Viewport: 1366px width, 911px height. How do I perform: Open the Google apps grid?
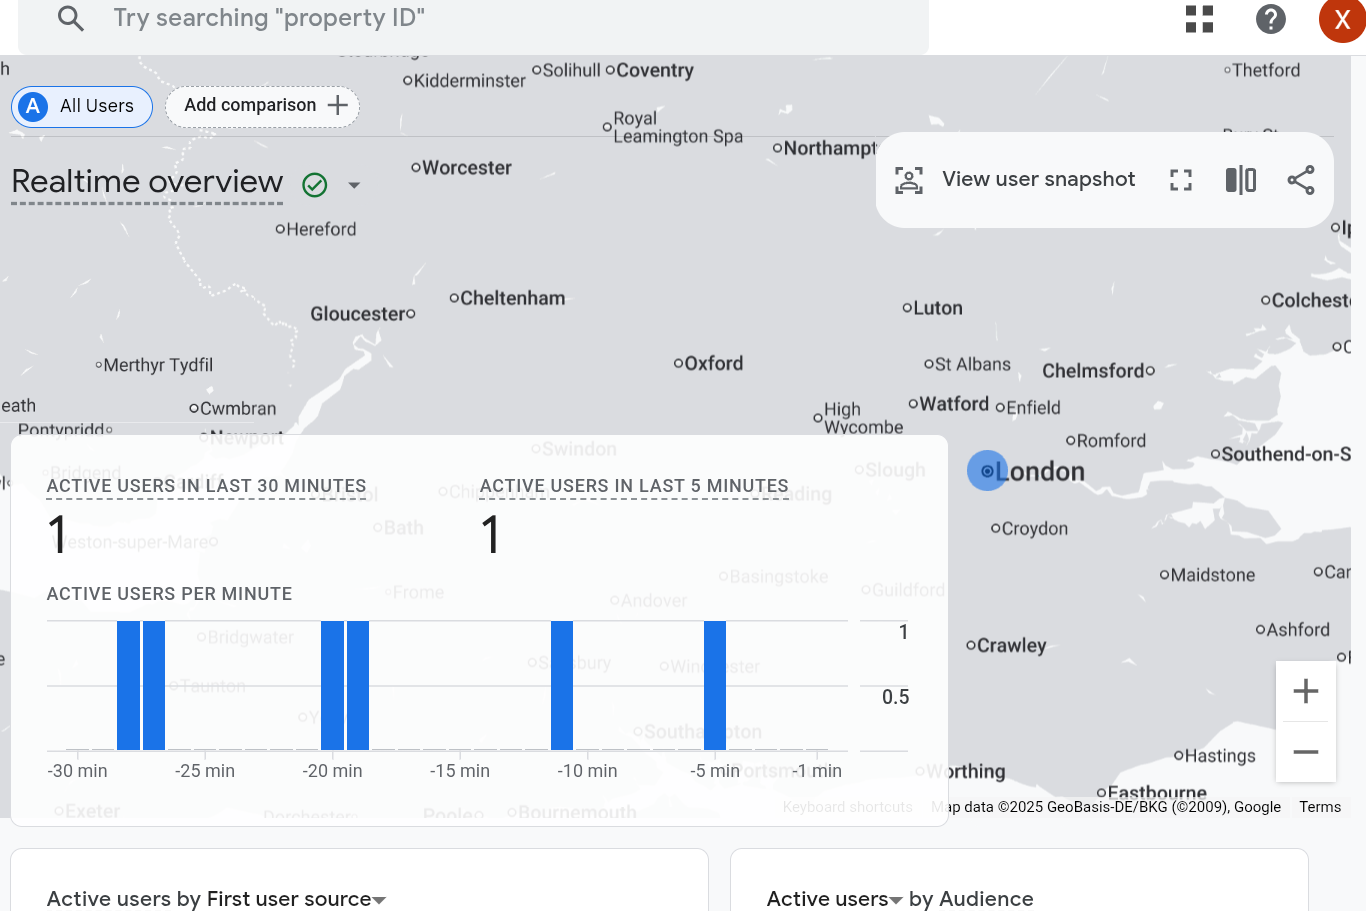pyautogui.click(x=1199, y=19)
